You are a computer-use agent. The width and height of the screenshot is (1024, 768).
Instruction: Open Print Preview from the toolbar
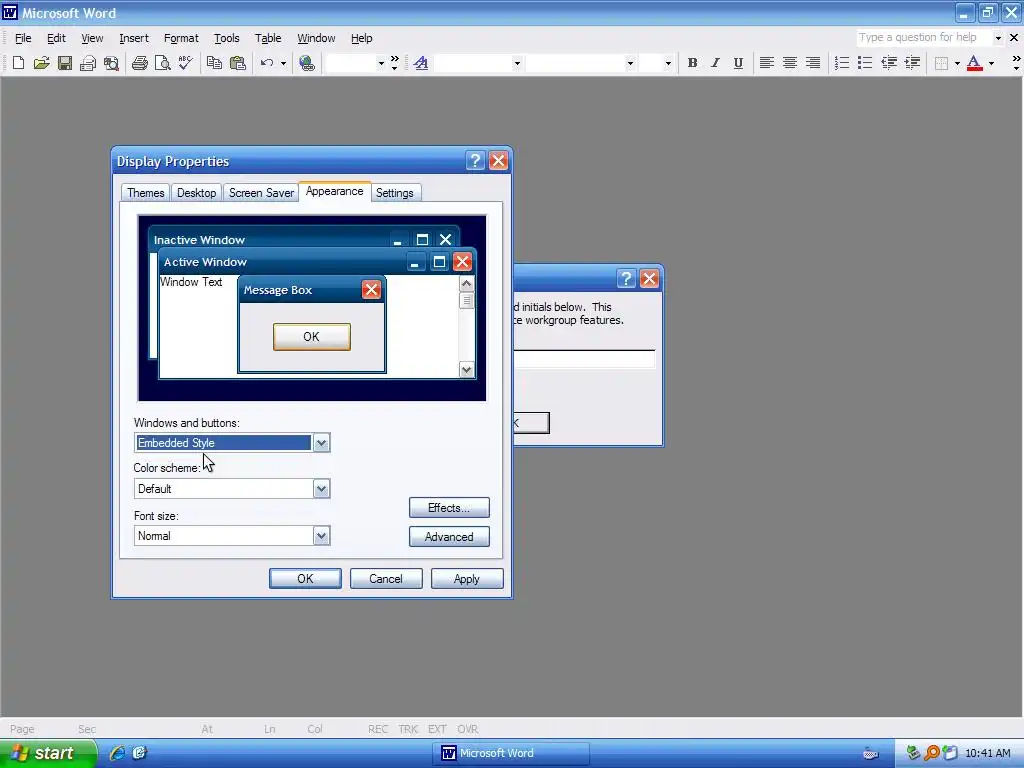[163, 63]
